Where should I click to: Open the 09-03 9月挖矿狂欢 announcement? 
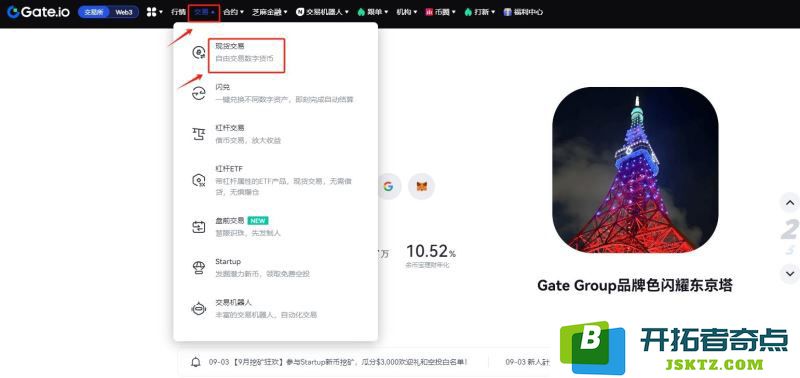coord(338,362)
